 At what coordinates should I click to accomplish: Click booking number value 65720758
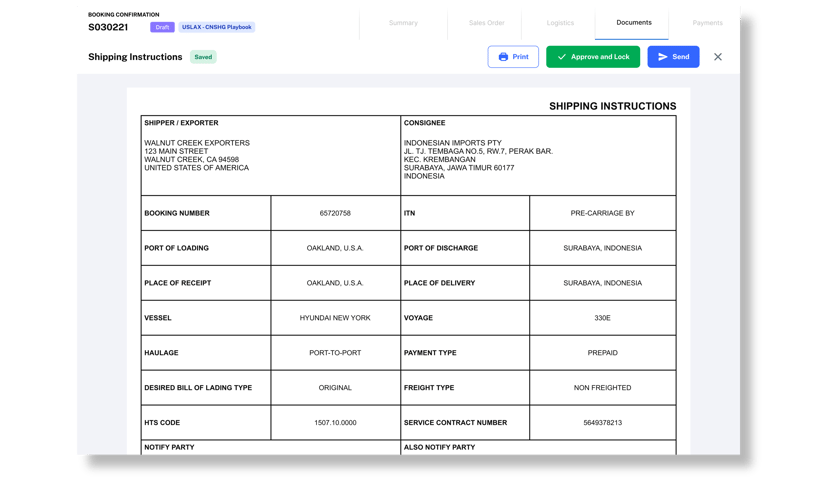[x=335, y=213]
